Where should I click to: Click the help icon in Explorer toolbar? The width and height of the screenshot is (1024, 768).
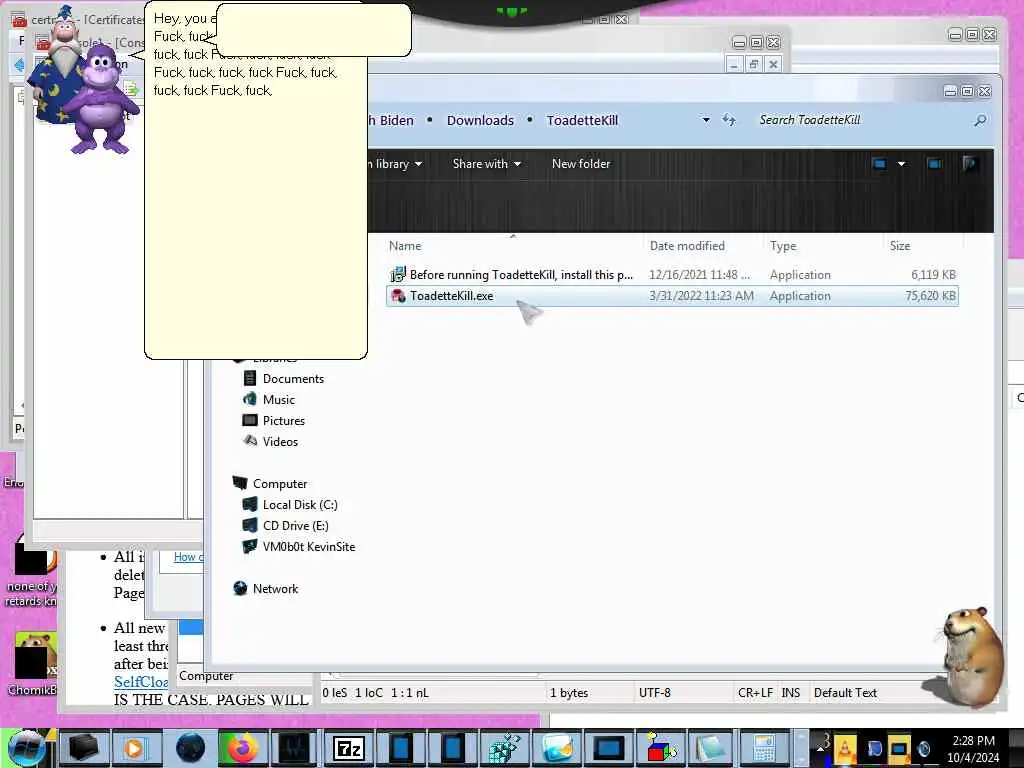coord(970,164)
